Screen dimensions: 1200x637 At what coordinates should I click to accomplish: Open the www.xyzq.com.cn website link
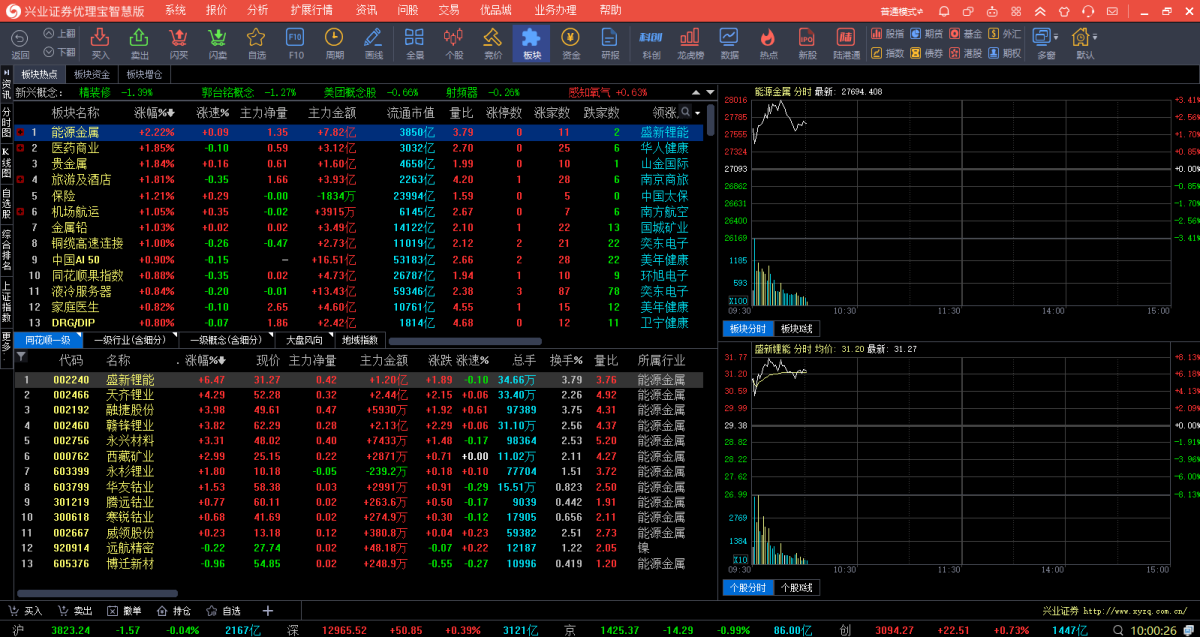point(1133,611)
